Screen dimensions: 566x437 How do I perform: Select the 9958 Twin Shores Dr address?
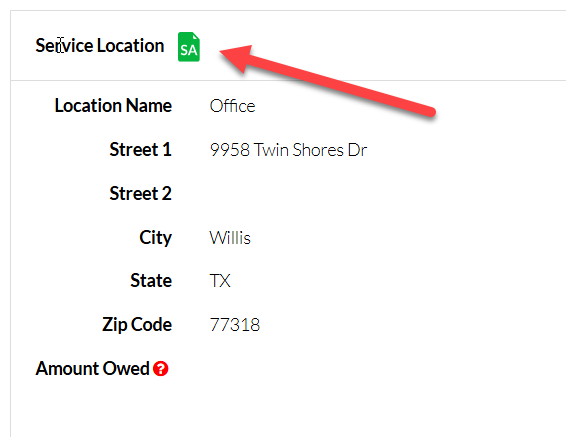288,150
